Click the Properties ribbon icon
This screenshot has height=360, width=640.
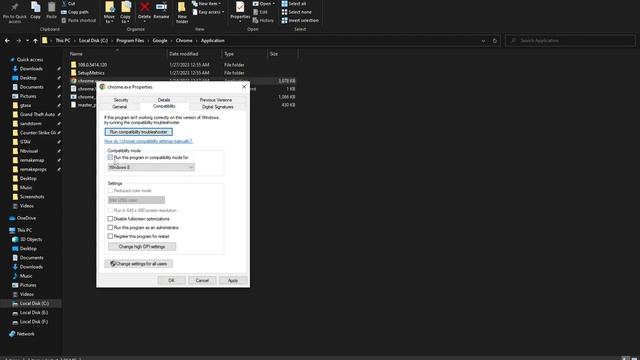[240, 11]
